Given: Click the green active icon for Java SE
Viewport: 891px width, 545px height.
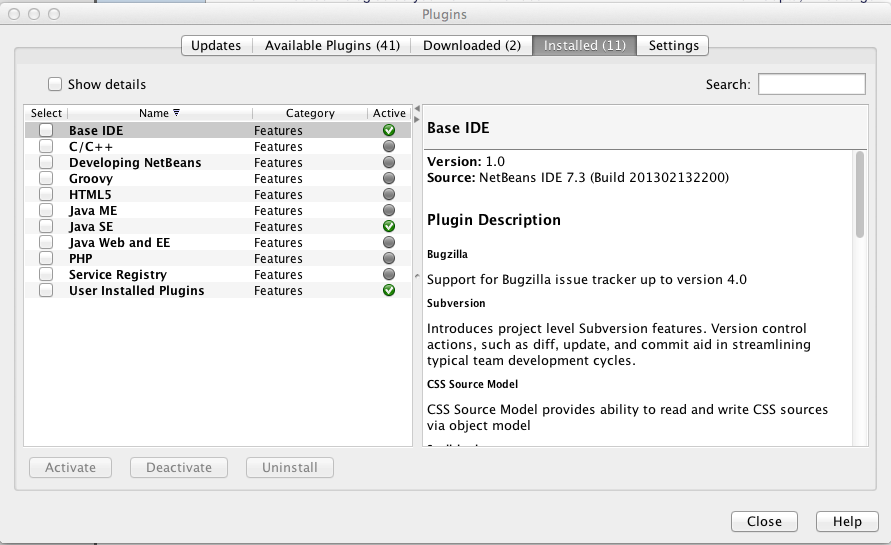Looking at the screenshot, I should tap(389, 227).
